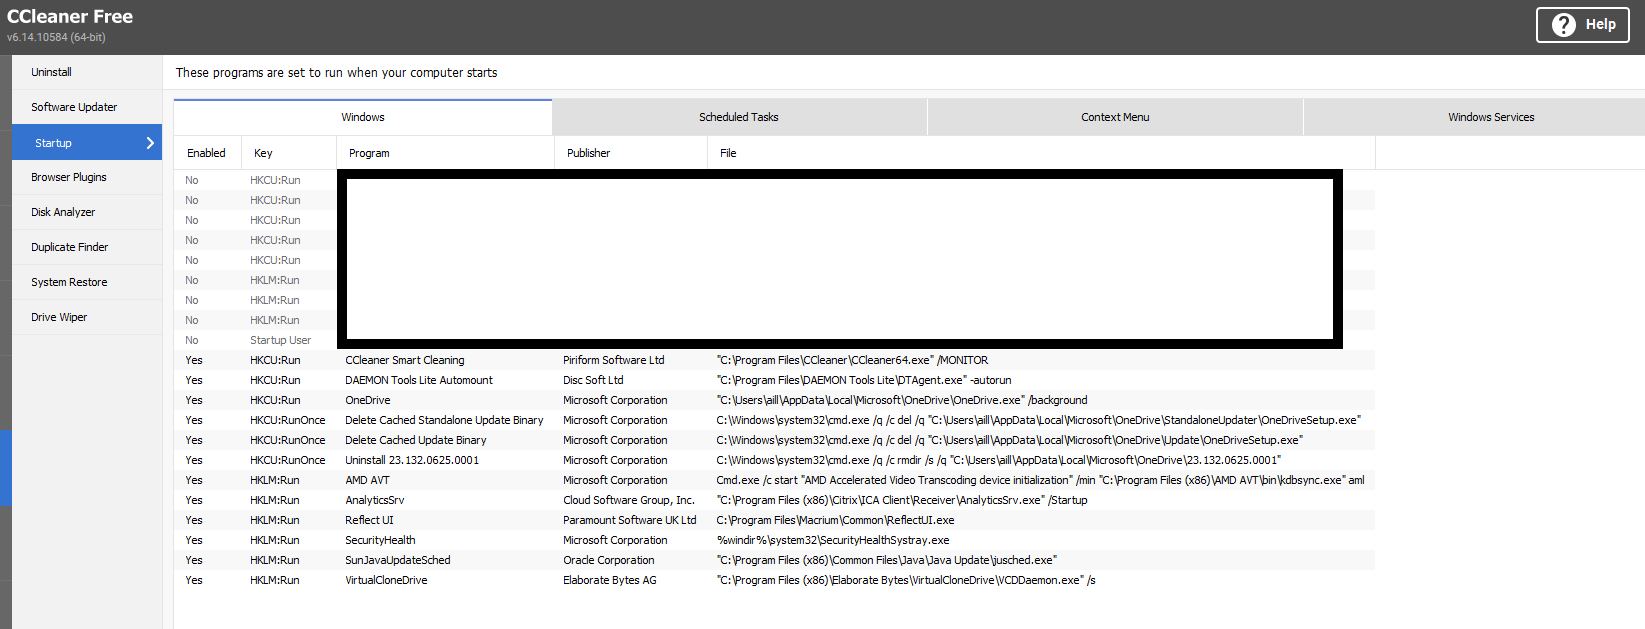
Task: Click the Microsoft Corporation cell in OneDrive row
Action: [x=615, y=400]
